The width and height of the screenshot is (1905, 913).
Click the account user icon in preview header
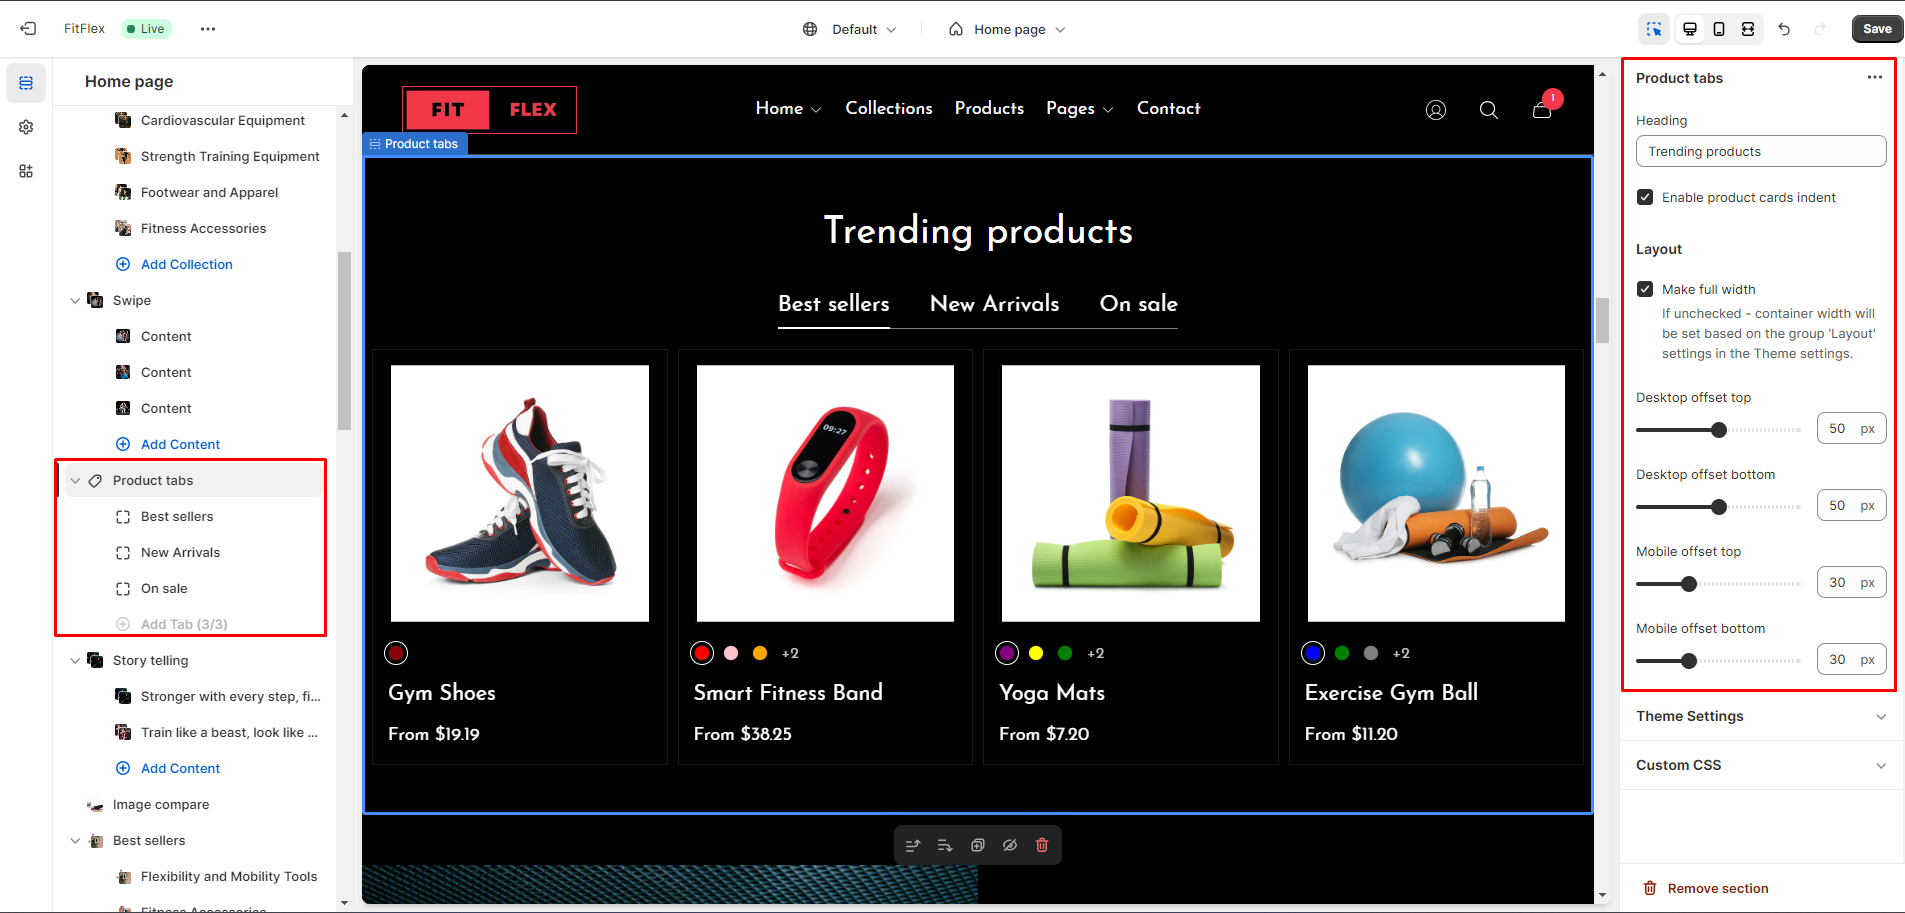point(1436,110)
